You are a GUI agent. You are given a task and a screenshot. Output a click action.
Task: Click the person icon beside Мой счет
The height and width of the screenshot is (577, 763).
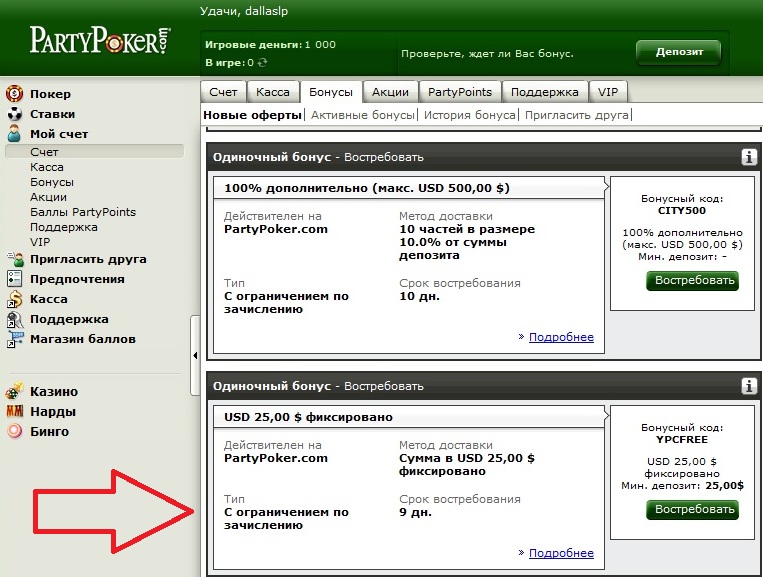click(15, 133)
